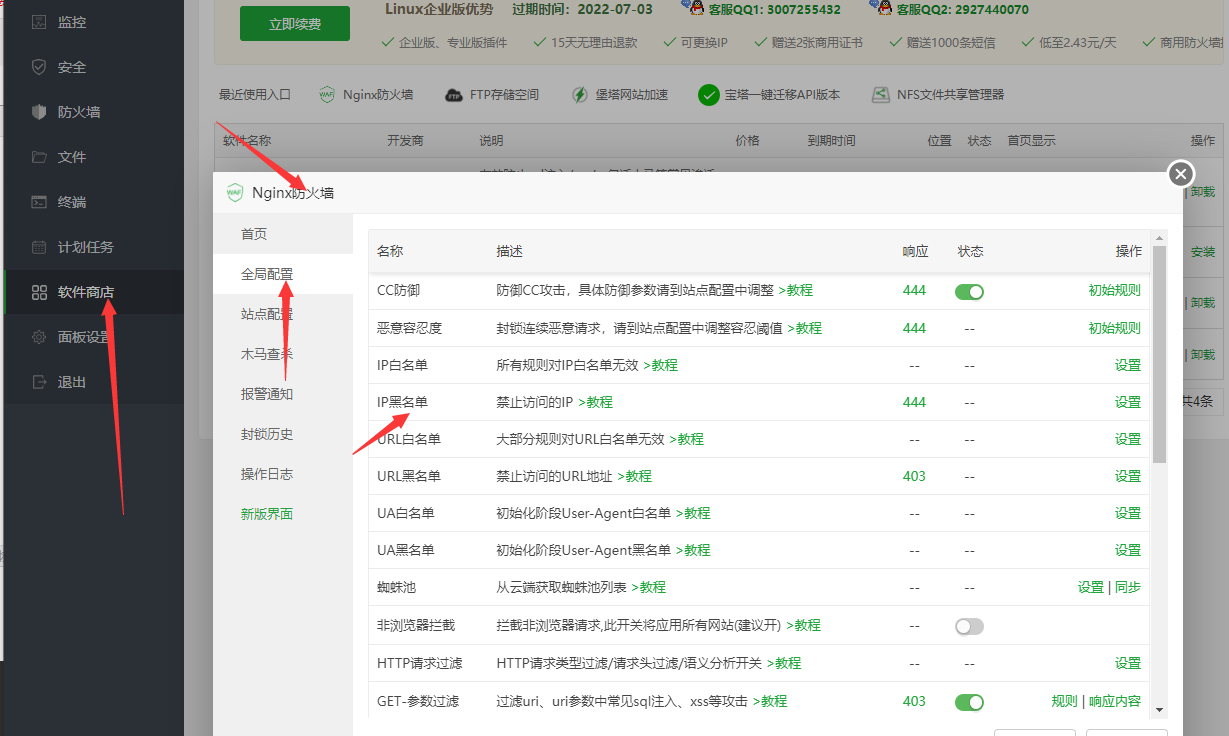Image resolution: width=1229 pixels, height=736 pixels.
Task: Click 响应内容 for GET-参数过滤
Action: (1115, 701)
